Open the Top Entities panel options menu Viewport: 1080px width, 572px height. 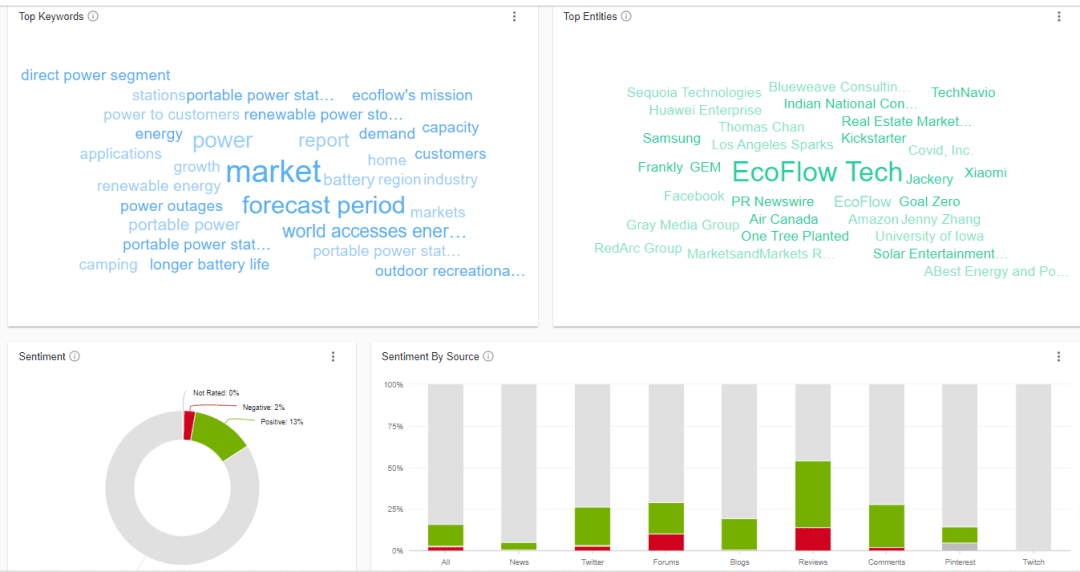coord(1059,17)
